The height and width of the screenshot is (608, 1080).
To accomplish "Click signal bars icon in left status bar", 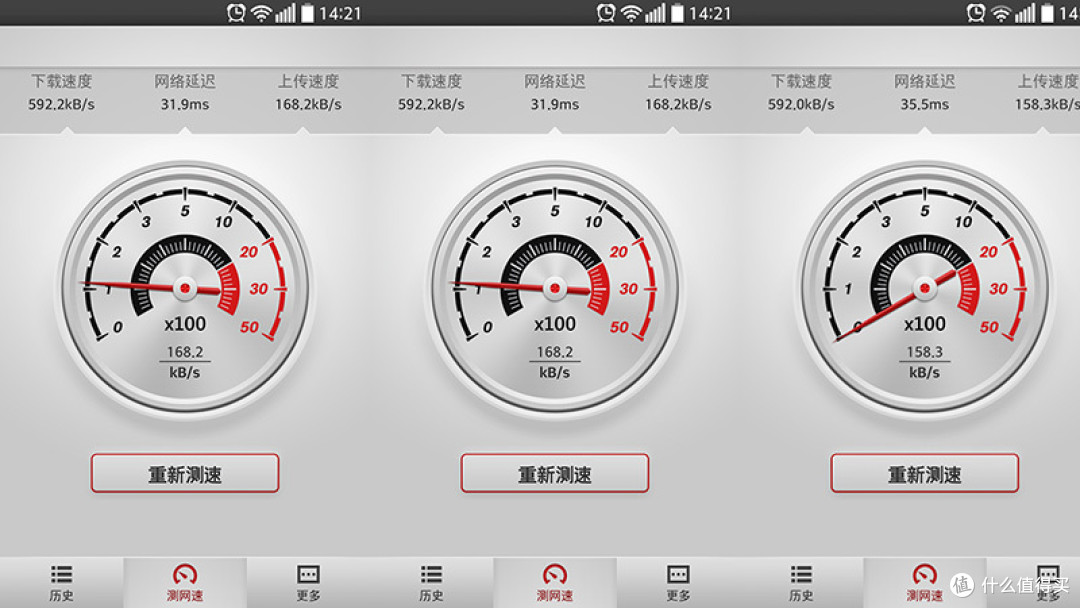I will 285,13.
